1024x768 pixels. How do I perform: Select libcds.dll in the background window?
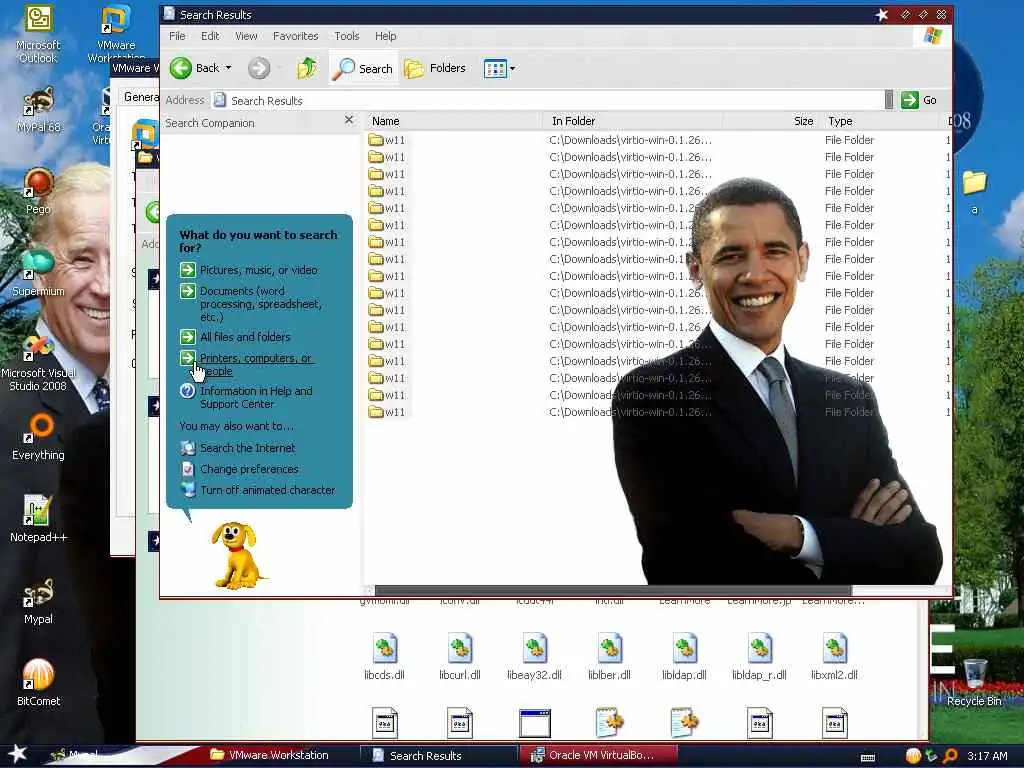click(x=384, y=657)
